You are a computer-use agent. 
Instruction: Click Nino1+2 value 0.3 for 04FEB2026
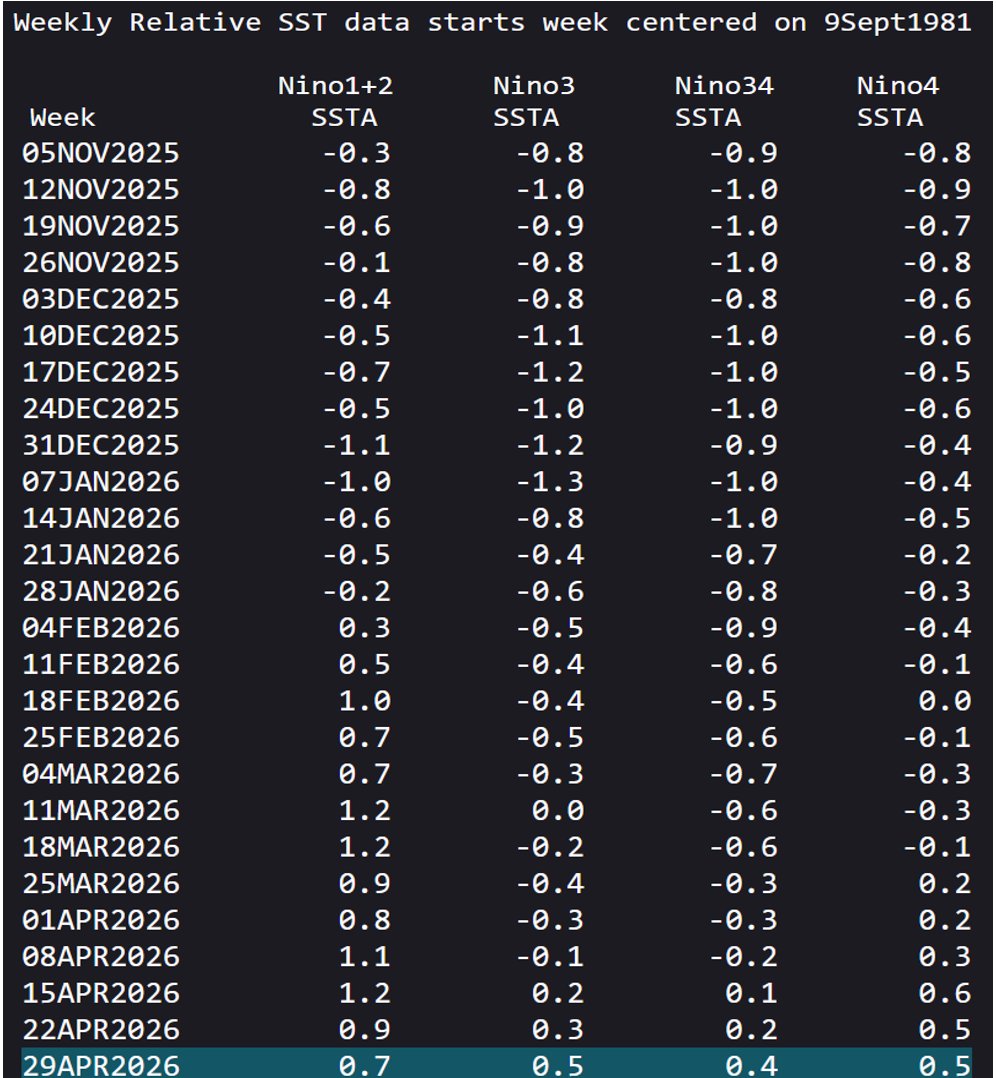[x=364, y=628]
